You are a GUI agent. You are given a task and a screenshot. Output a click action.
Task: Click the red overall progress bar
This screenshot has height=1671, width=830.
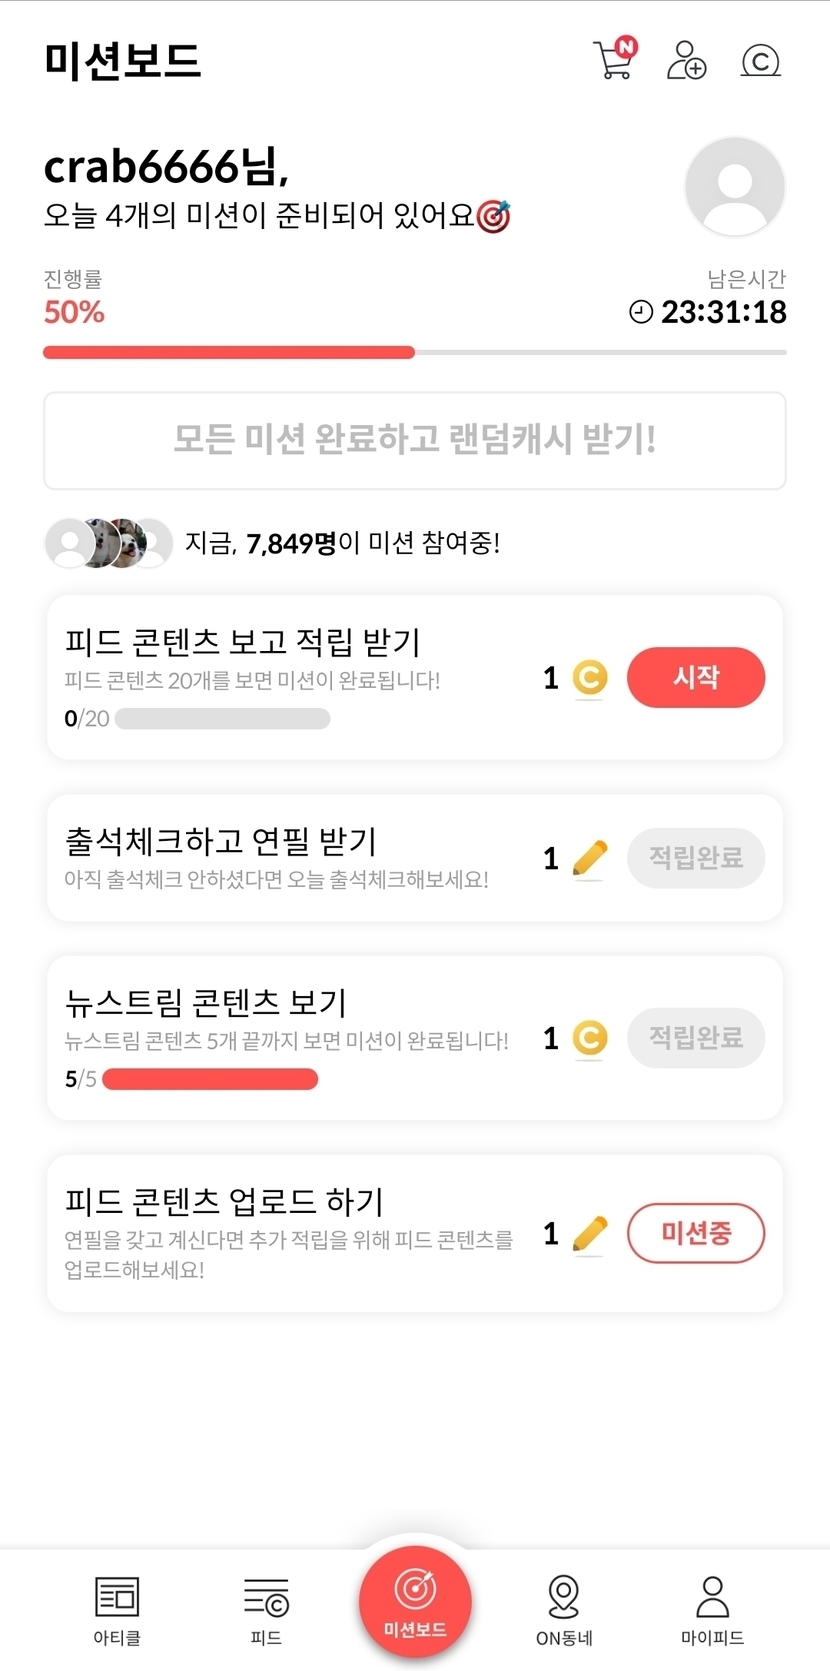pyautogui.click(x=229, y=352)
